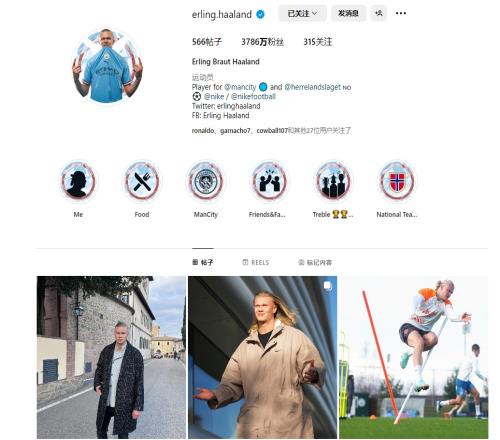
Task: Open the training jump photo post
Action: click(x=414, y=357)
